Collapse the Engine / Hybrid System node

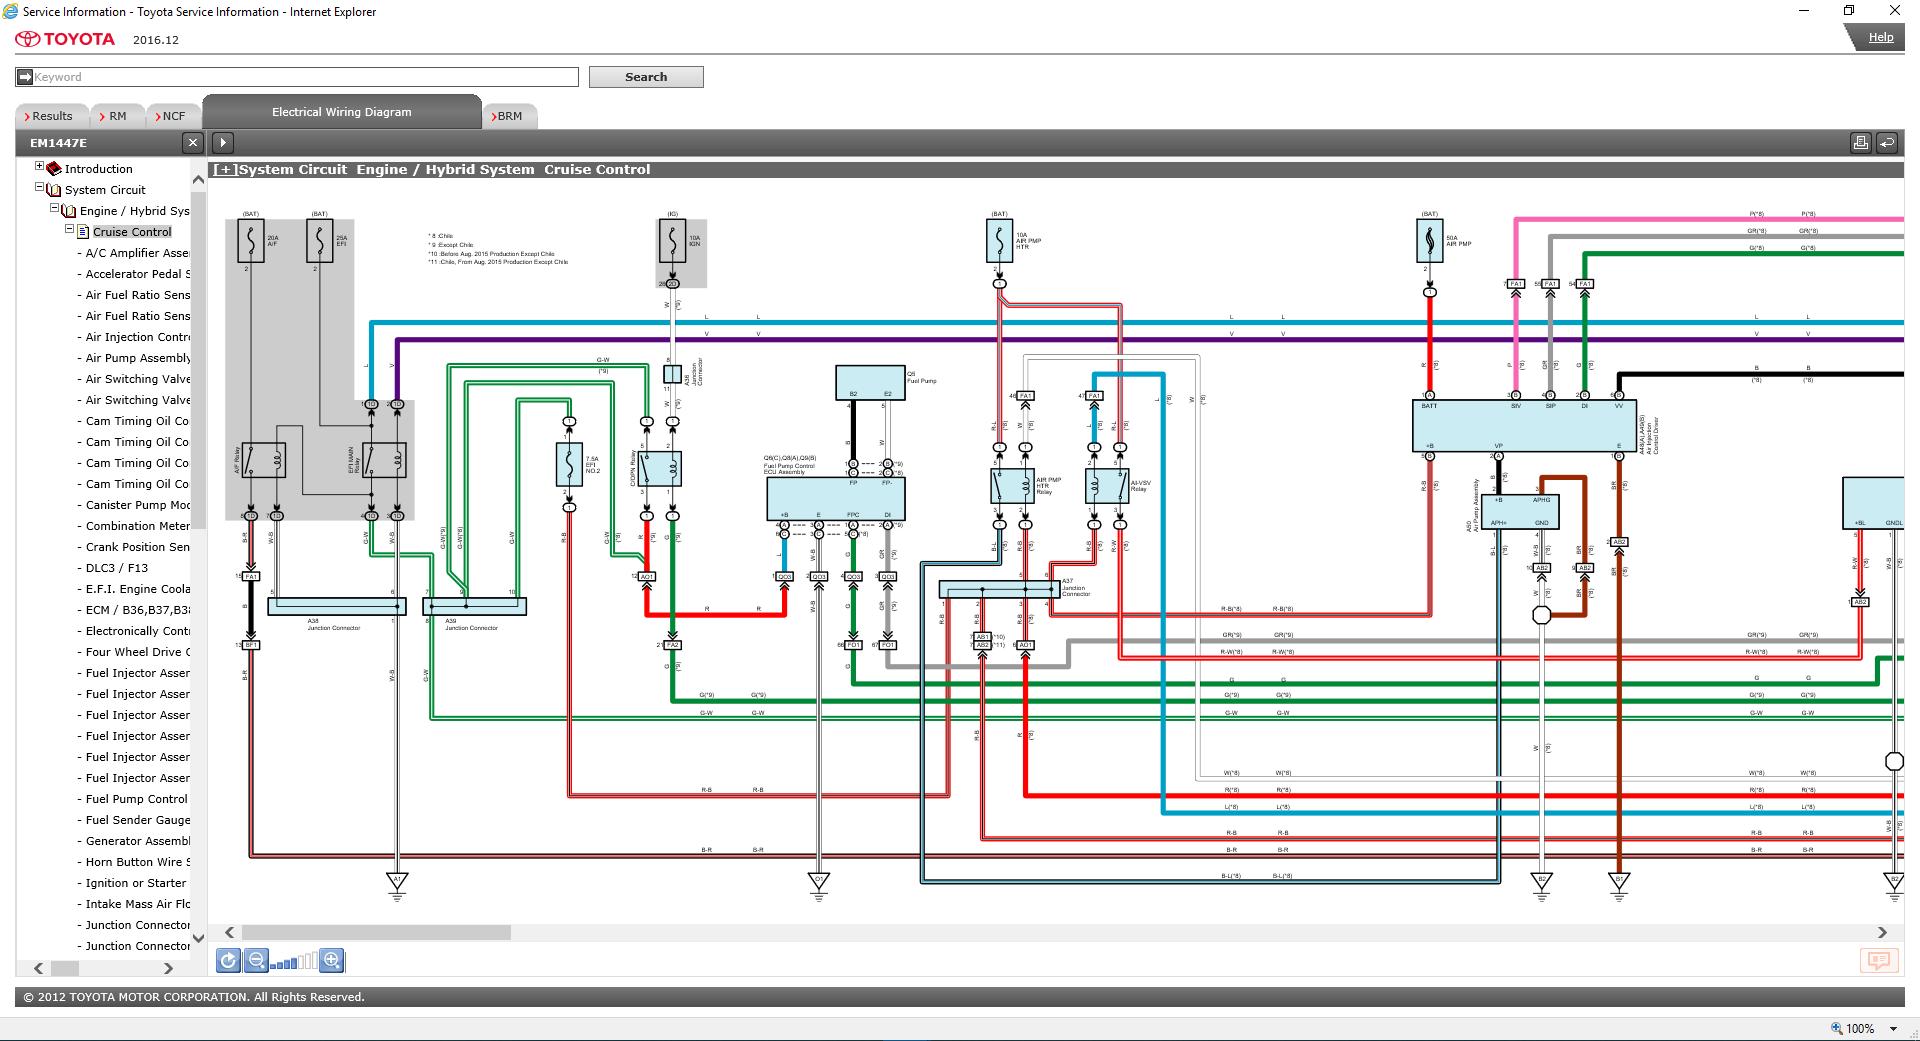click(55, 209)
